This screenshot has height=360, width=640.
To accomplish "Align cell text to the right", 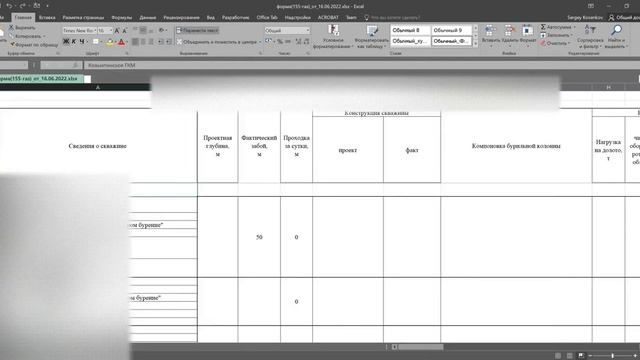I will click(151, 42).
